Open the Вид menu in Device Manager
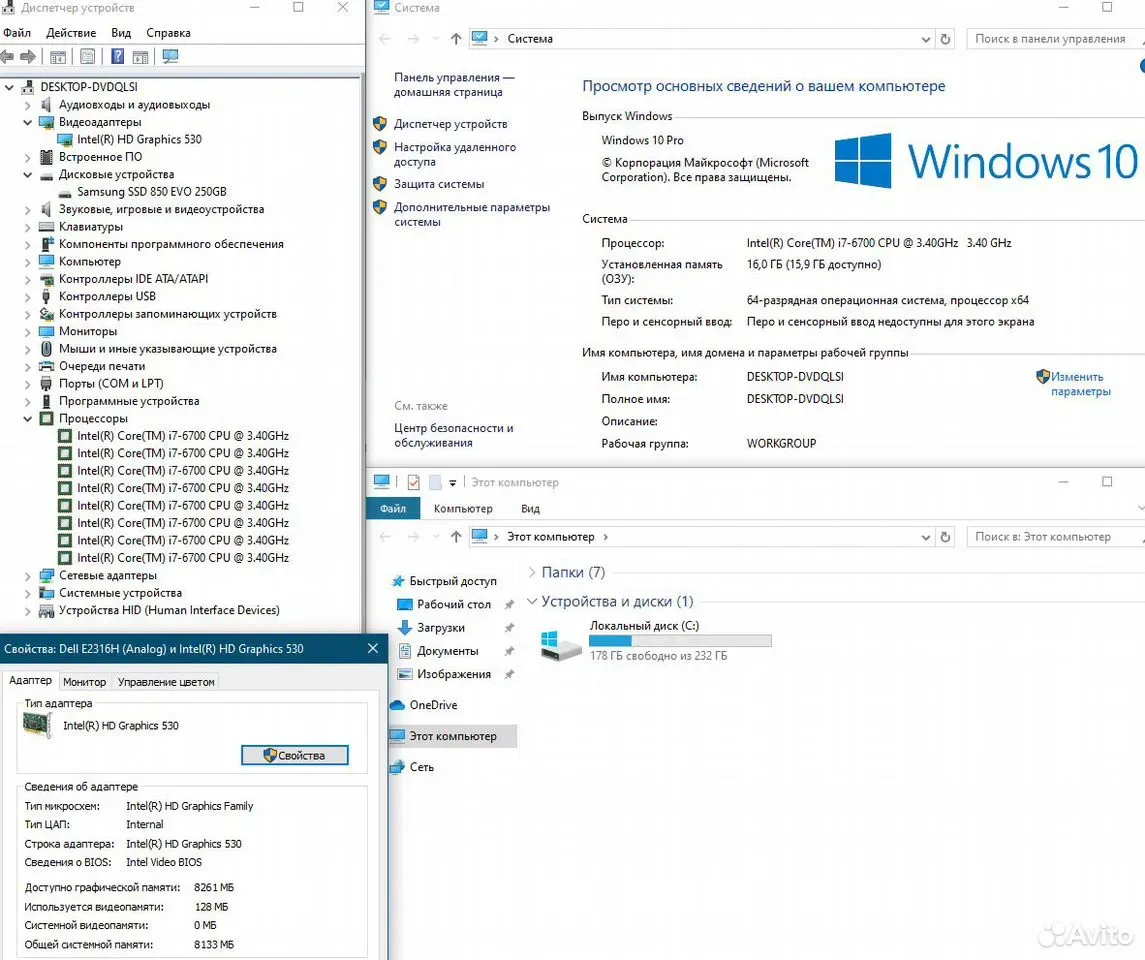The width and height of the screenshot is (1145, 960). 120,33
